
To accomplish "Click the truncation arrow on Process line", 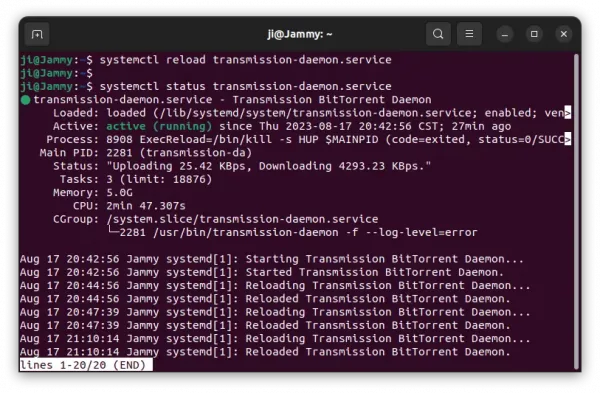I will click(568, 139).
